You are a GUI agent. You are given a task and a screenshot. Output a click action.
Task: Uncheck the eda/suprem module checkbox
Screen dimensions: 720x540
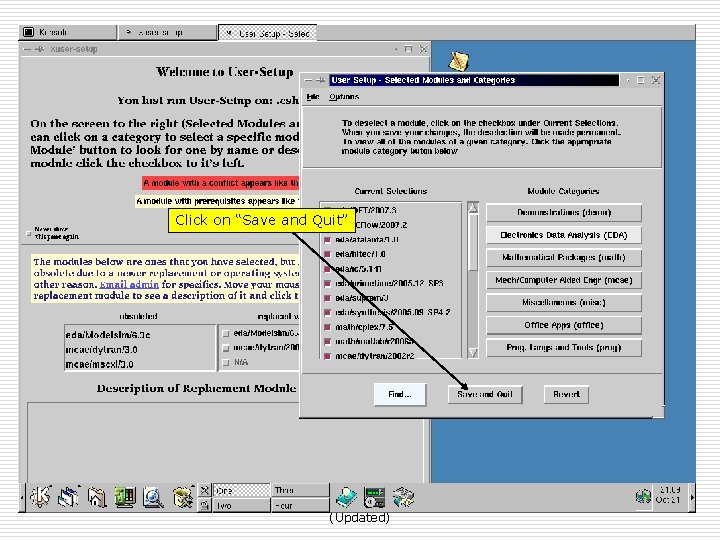(327, 298)
